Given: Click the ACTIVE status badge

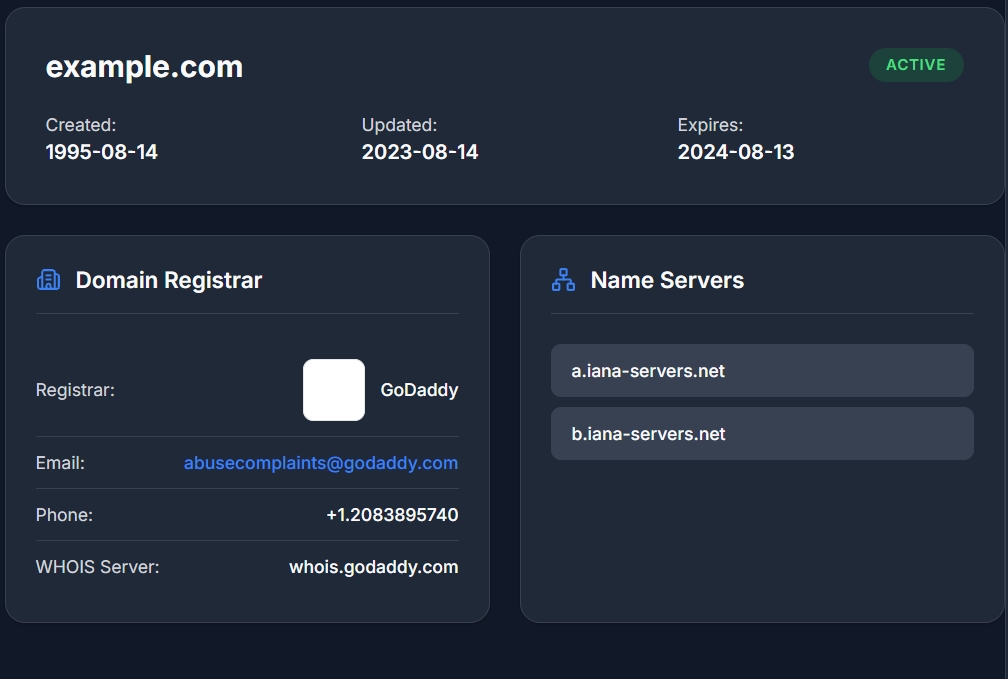Looking at the screenshot, I should pos(916,65).
